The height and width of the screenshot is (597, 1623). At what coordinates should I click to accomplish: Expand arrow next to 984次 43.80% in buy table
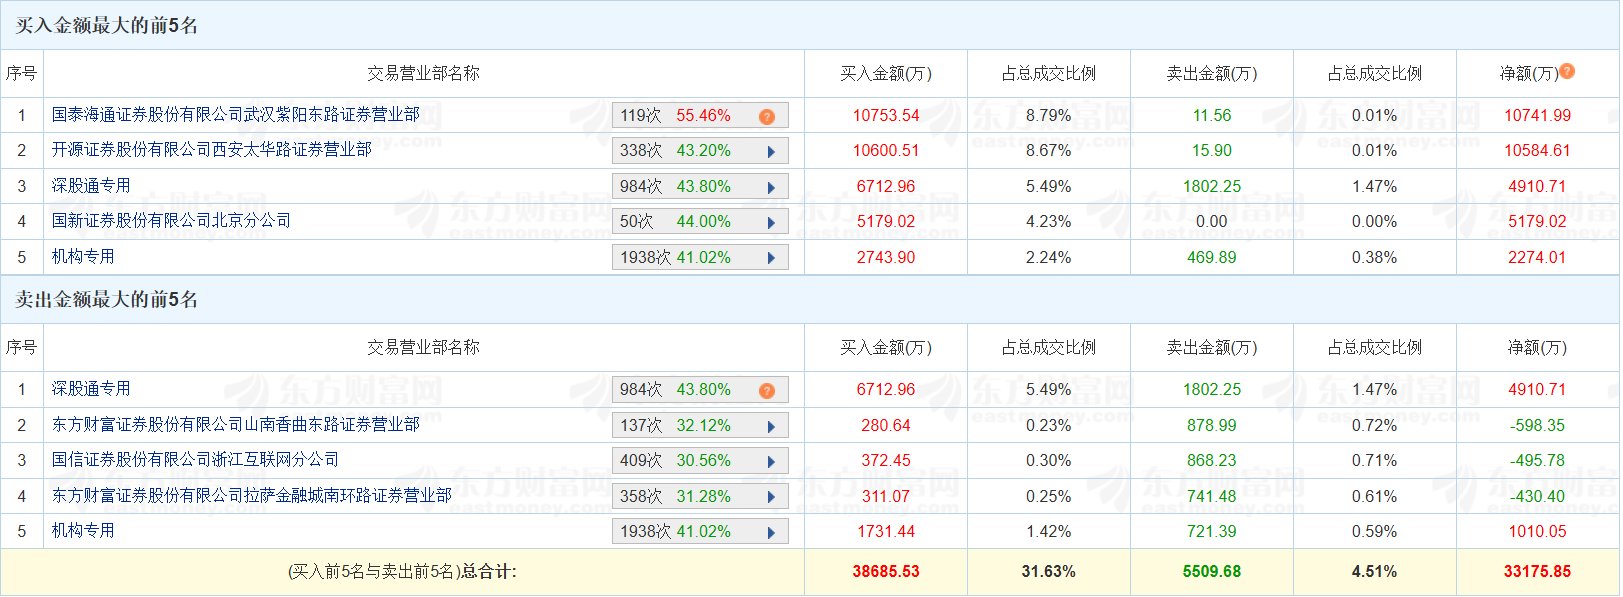pyautogui.click(x=771, y=187)
